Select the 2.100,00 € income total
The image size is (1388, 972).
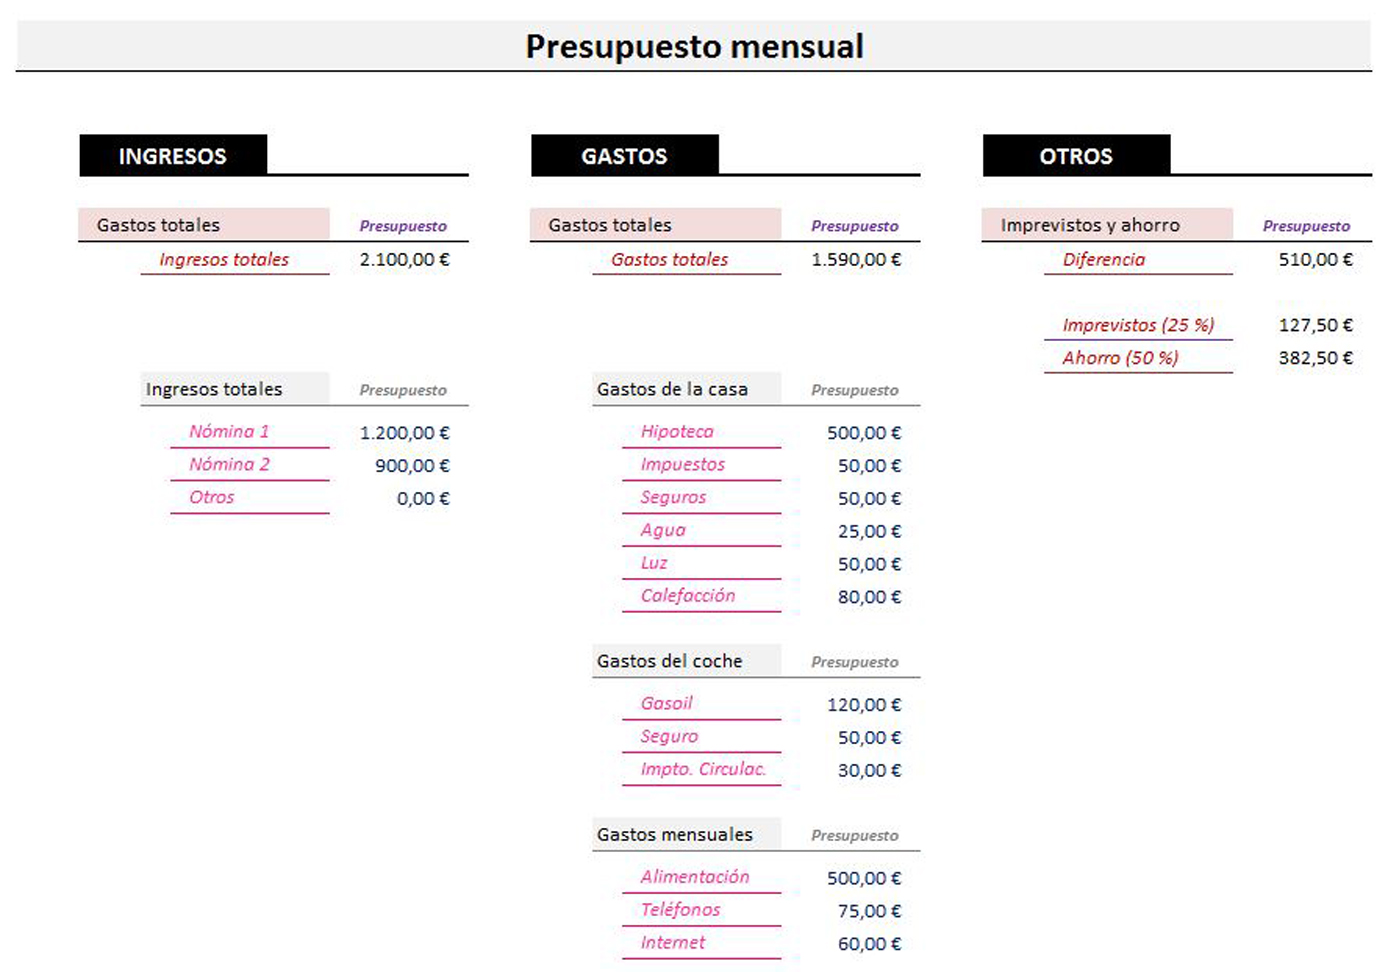tap(405, 259)
